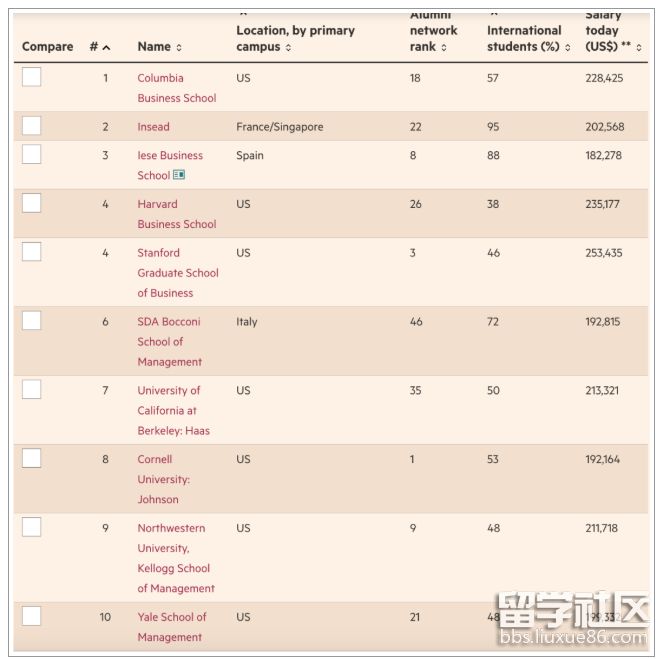Tick compare box for SDA Bocconi

tap(32, 321)
